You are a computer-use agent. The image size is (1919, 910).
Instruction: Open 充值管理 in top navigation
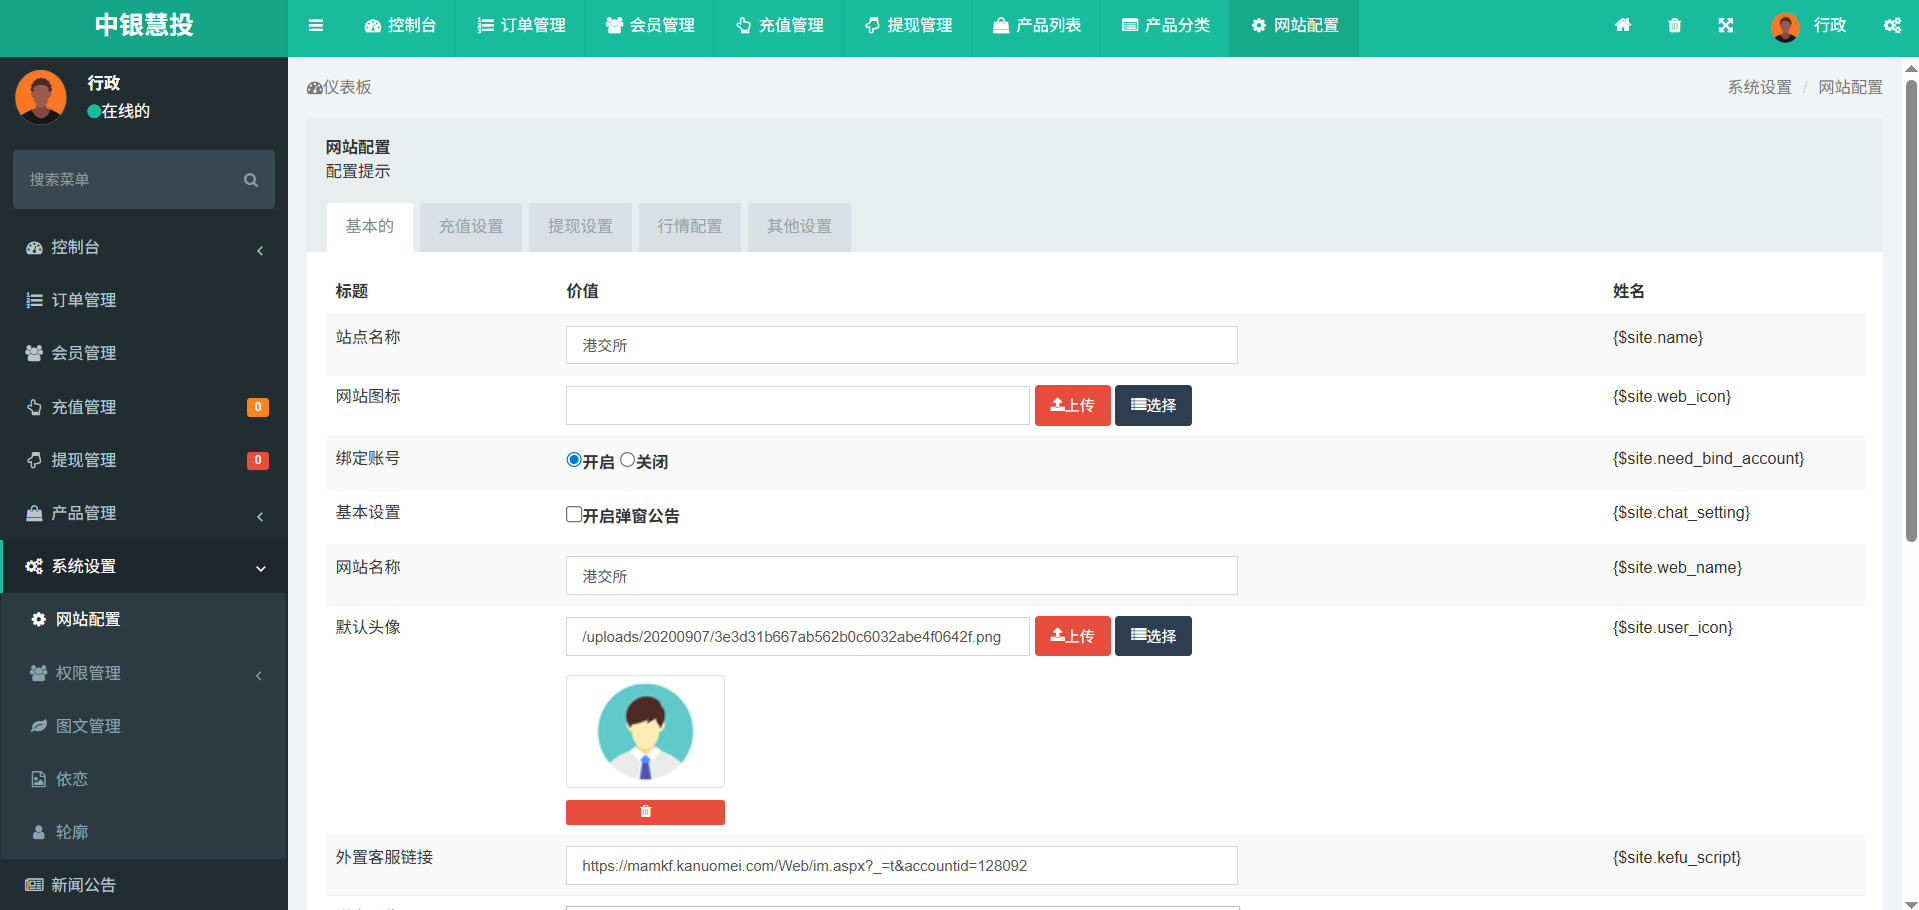coord(779,26)
